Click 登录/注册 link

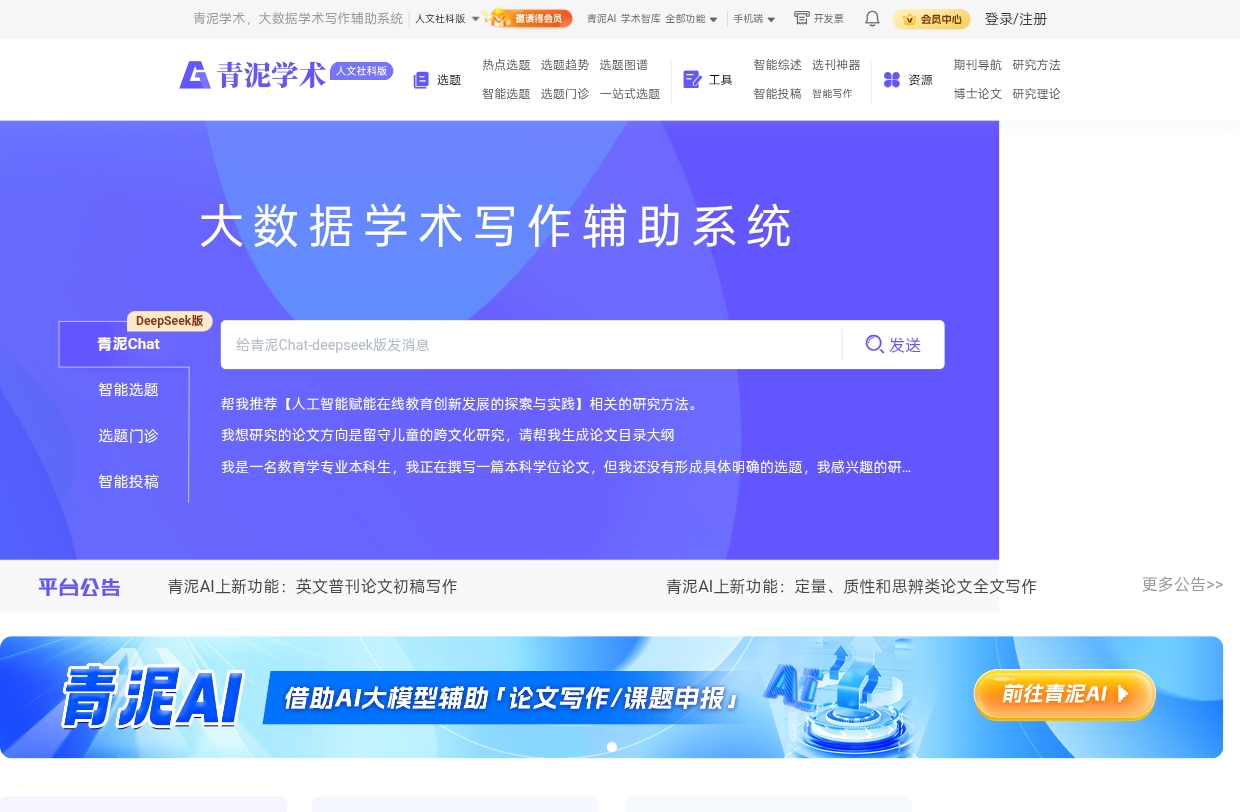point(1016,19)
